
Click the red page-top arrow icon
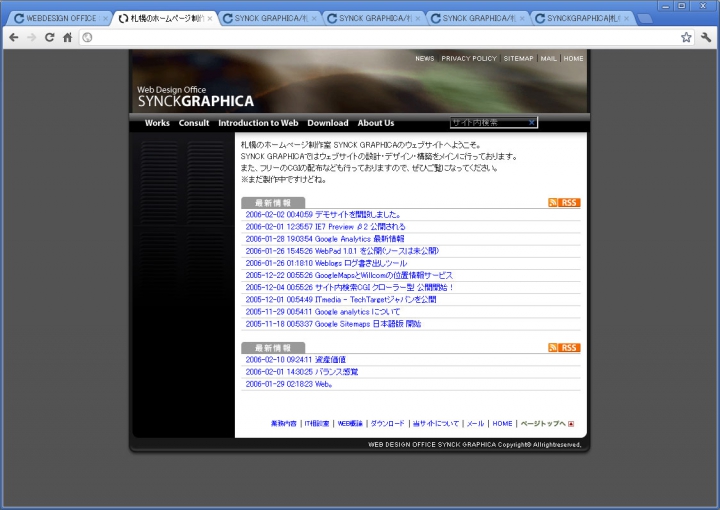tap(571, 424)
